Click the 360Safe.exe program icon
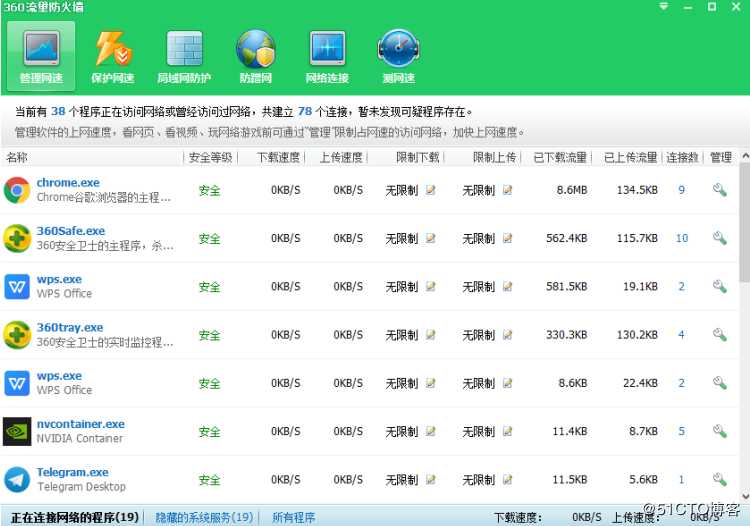Screen dimensions: 750x526 coord(17,238)
